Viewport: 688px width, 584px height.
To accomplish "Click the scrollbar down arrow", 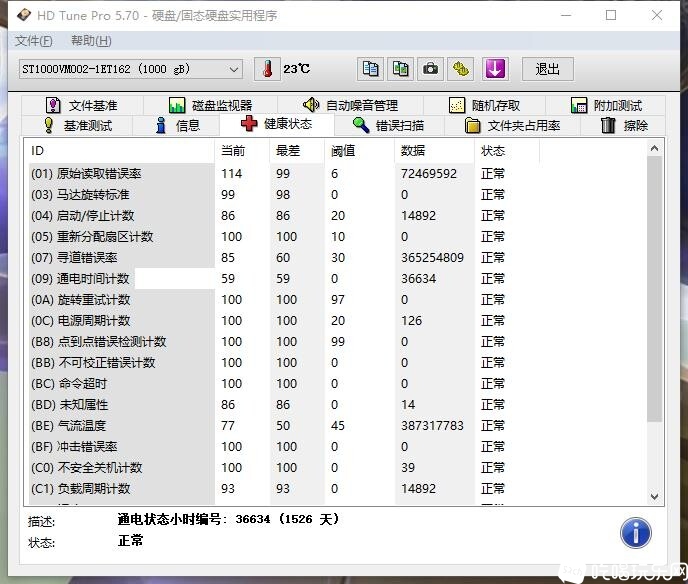I will [654, 496].
